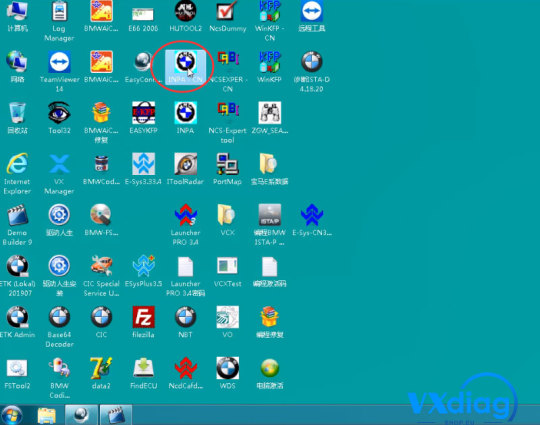
Task: Launch E-Sys-CN3... shortcut
Action: [312, 220]
